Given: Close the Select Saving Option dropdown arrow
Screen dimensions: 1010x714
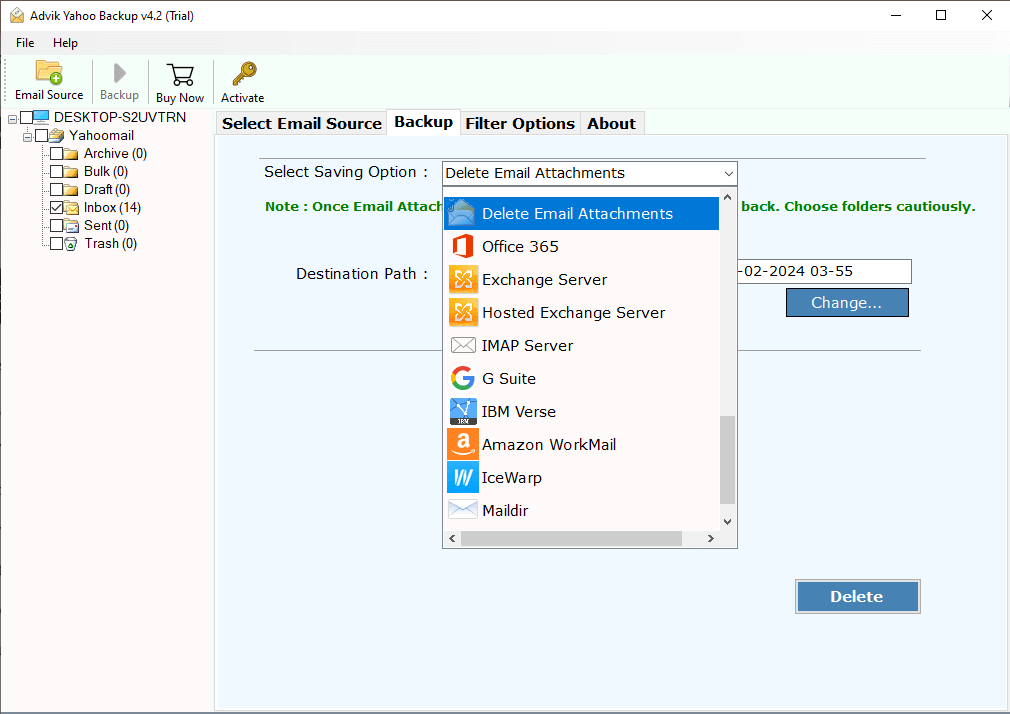Looking at the screenshot, I should point(729,173).
